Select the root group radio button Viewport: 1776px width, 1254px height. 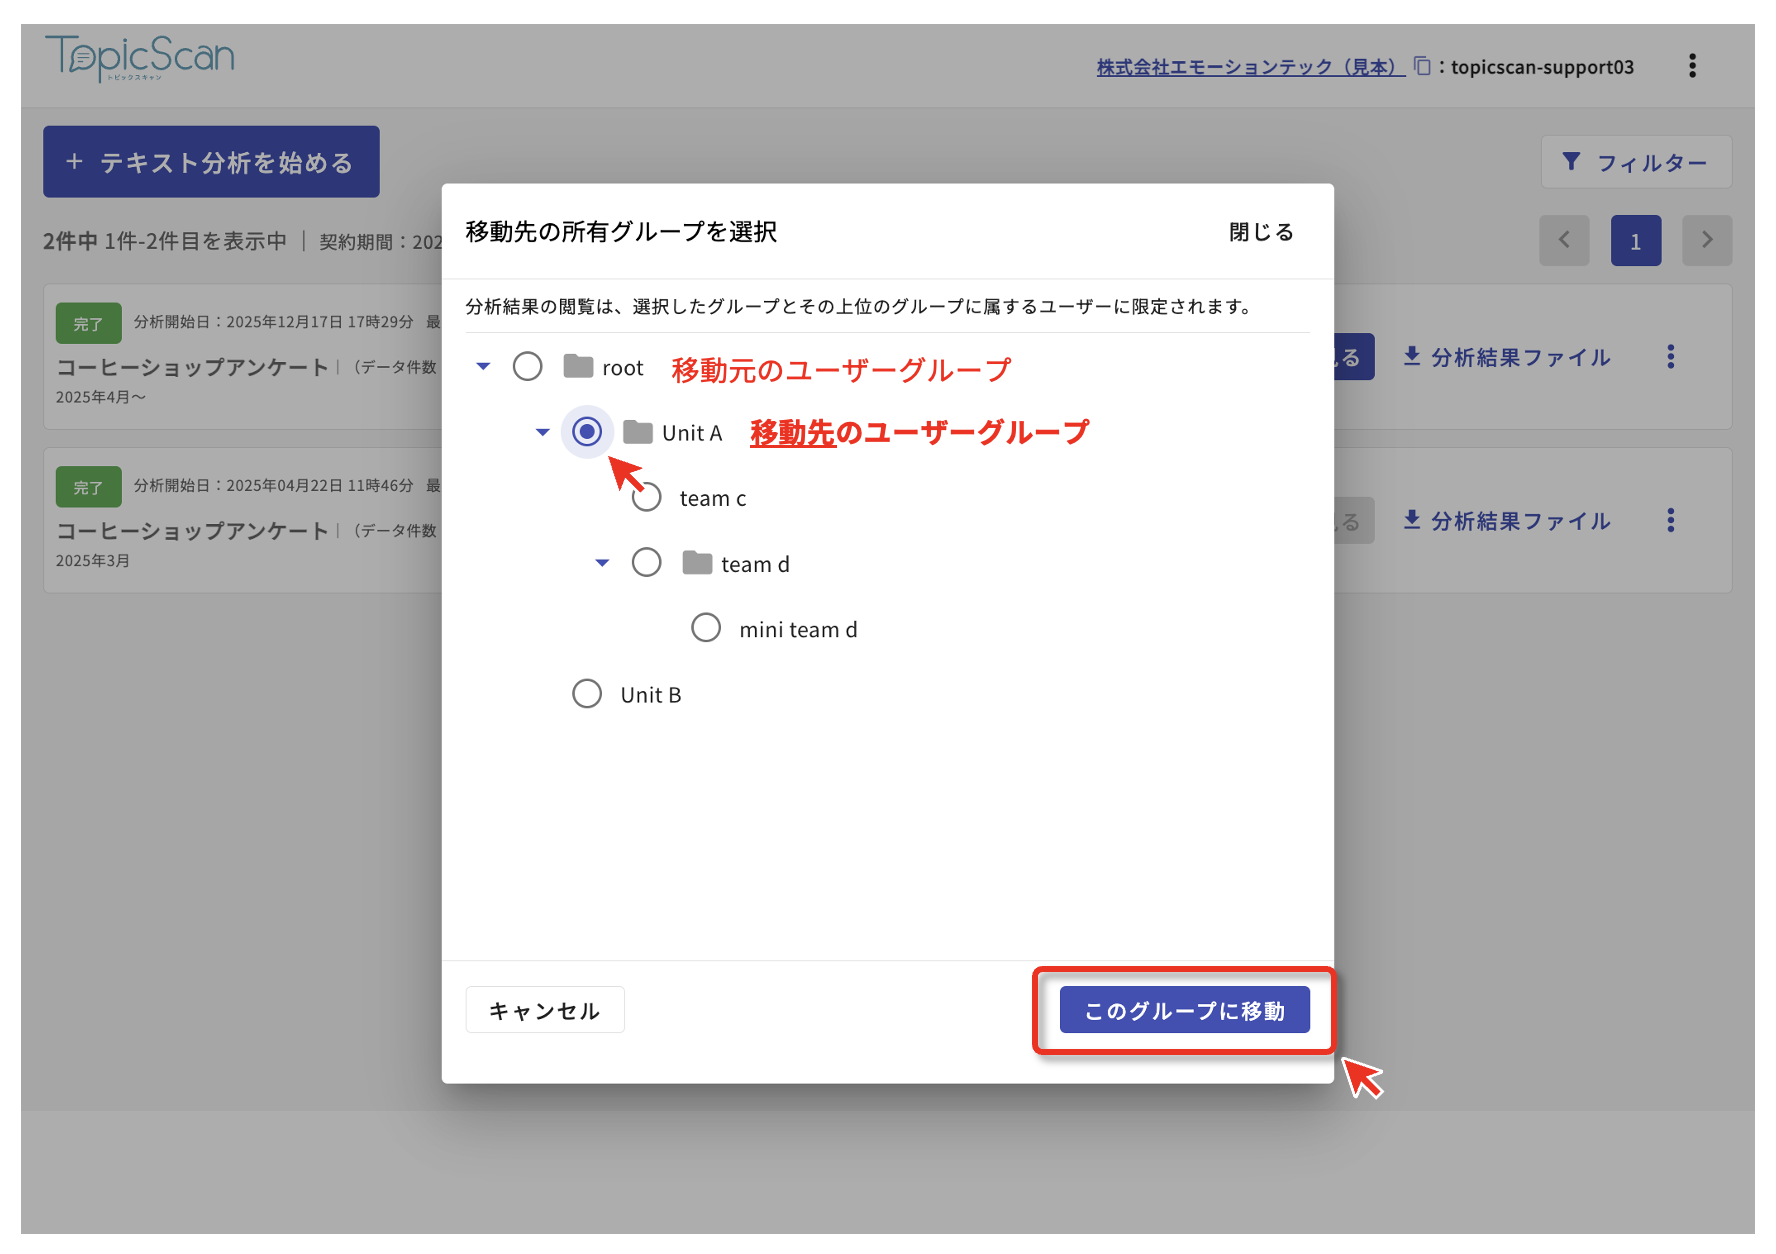tap(528, 367)
